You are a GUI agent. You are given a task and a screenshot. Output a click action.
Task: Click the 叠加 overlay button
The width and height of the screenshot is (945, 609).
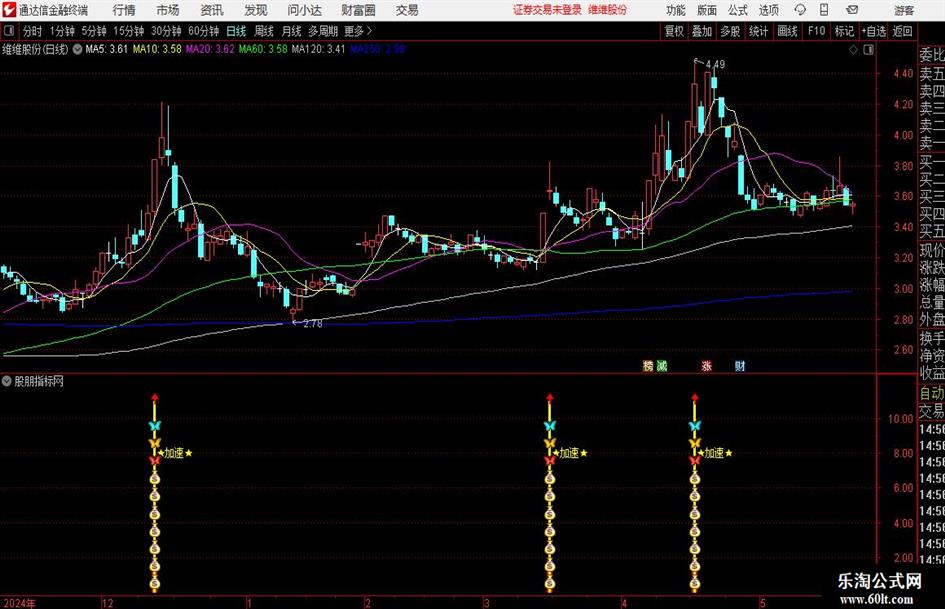(702, 31)
